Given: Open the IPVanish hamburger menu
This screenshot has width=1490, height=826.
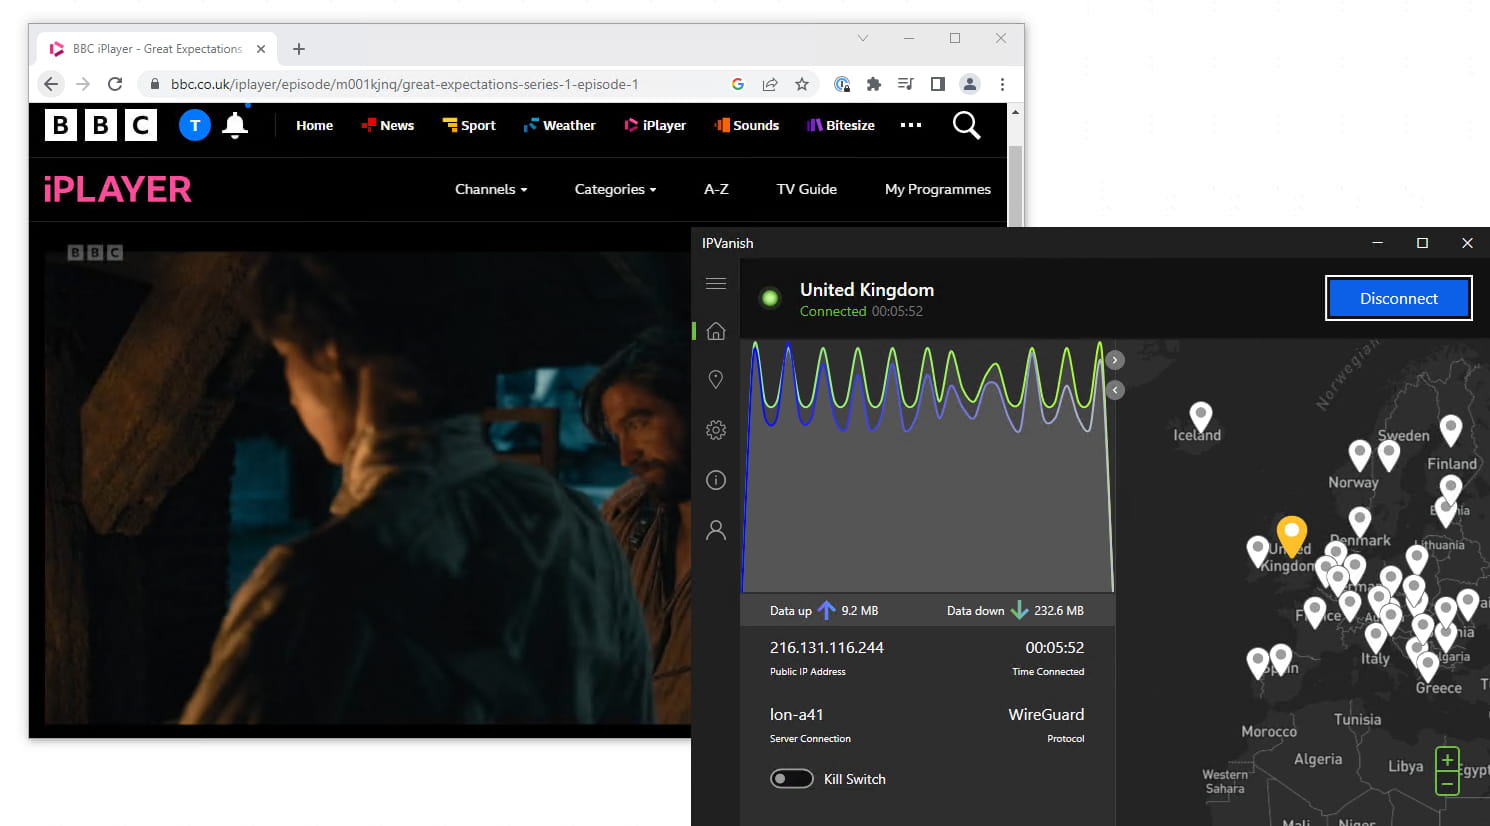Looking at the screenshot, I should coord(715,283).
